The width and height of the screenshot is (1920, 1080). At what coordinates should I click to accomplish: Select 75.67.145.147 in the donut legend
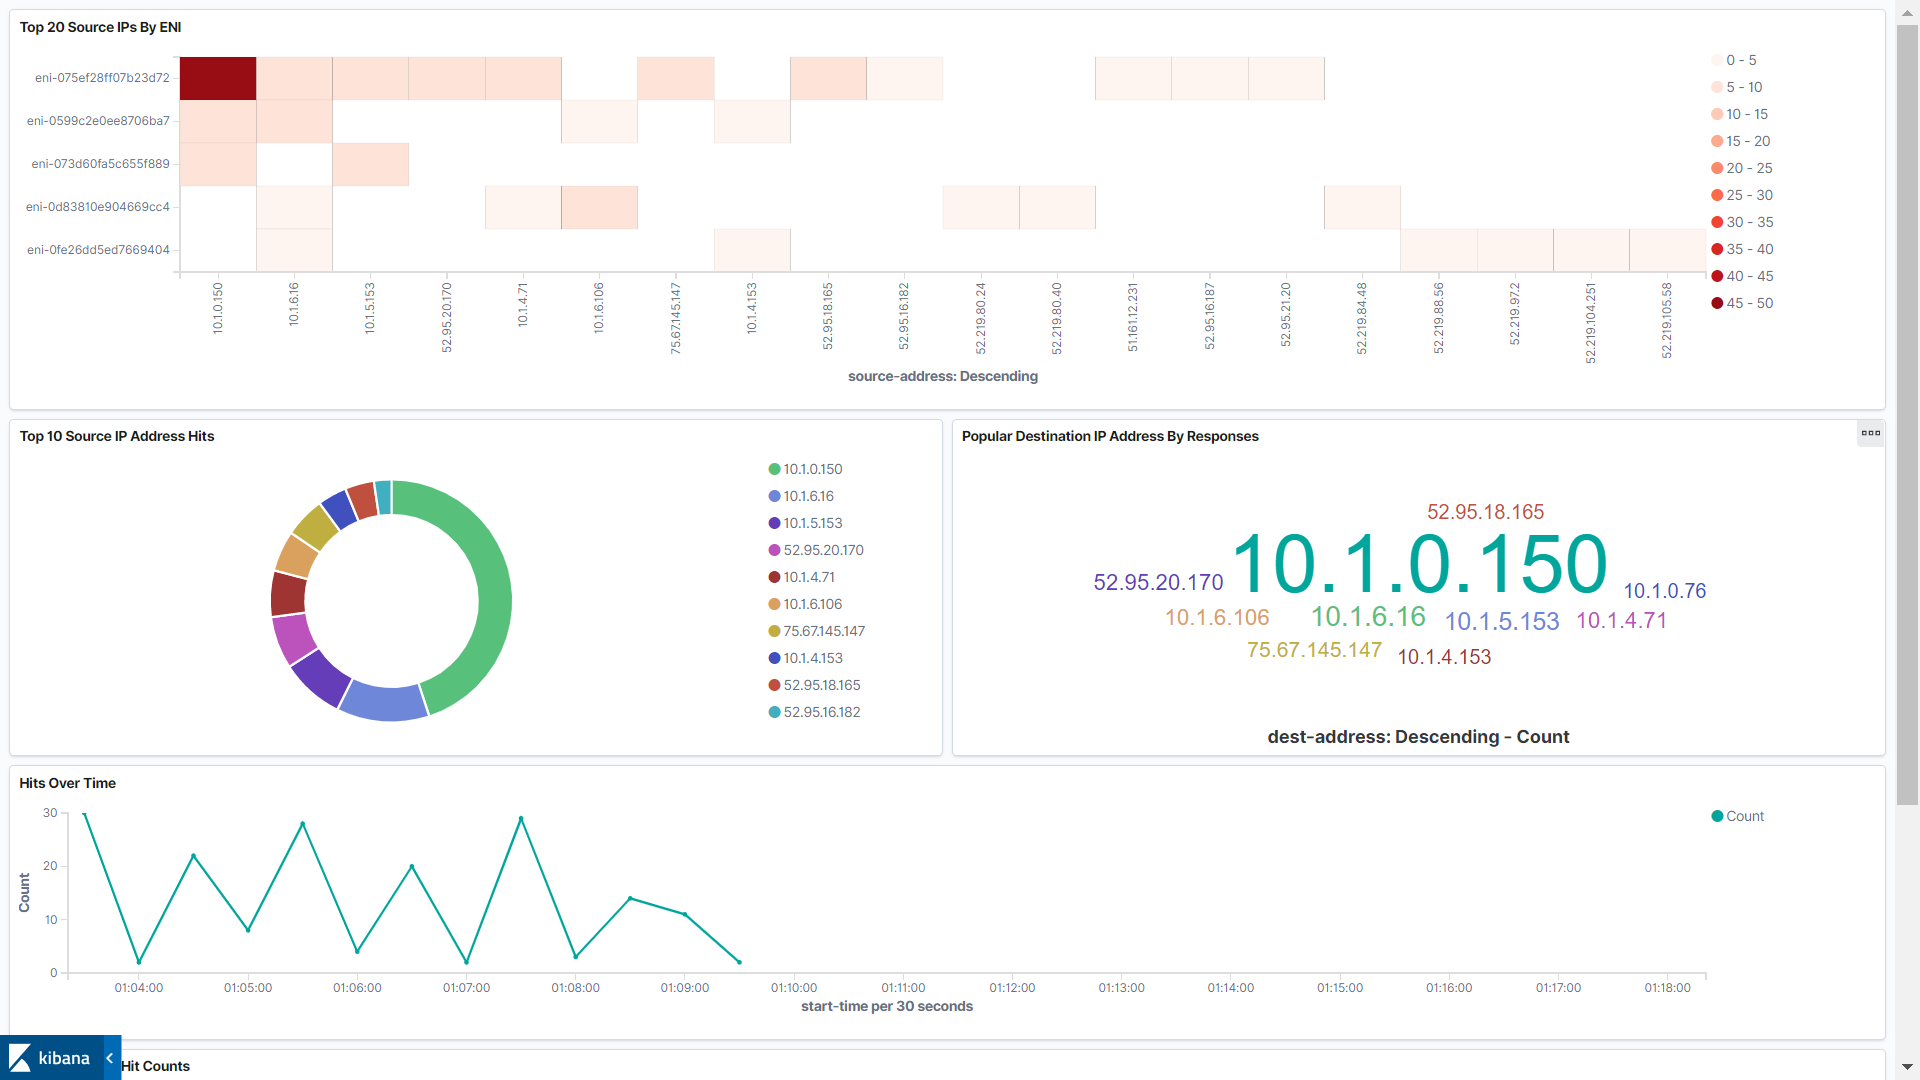(817, 631)
